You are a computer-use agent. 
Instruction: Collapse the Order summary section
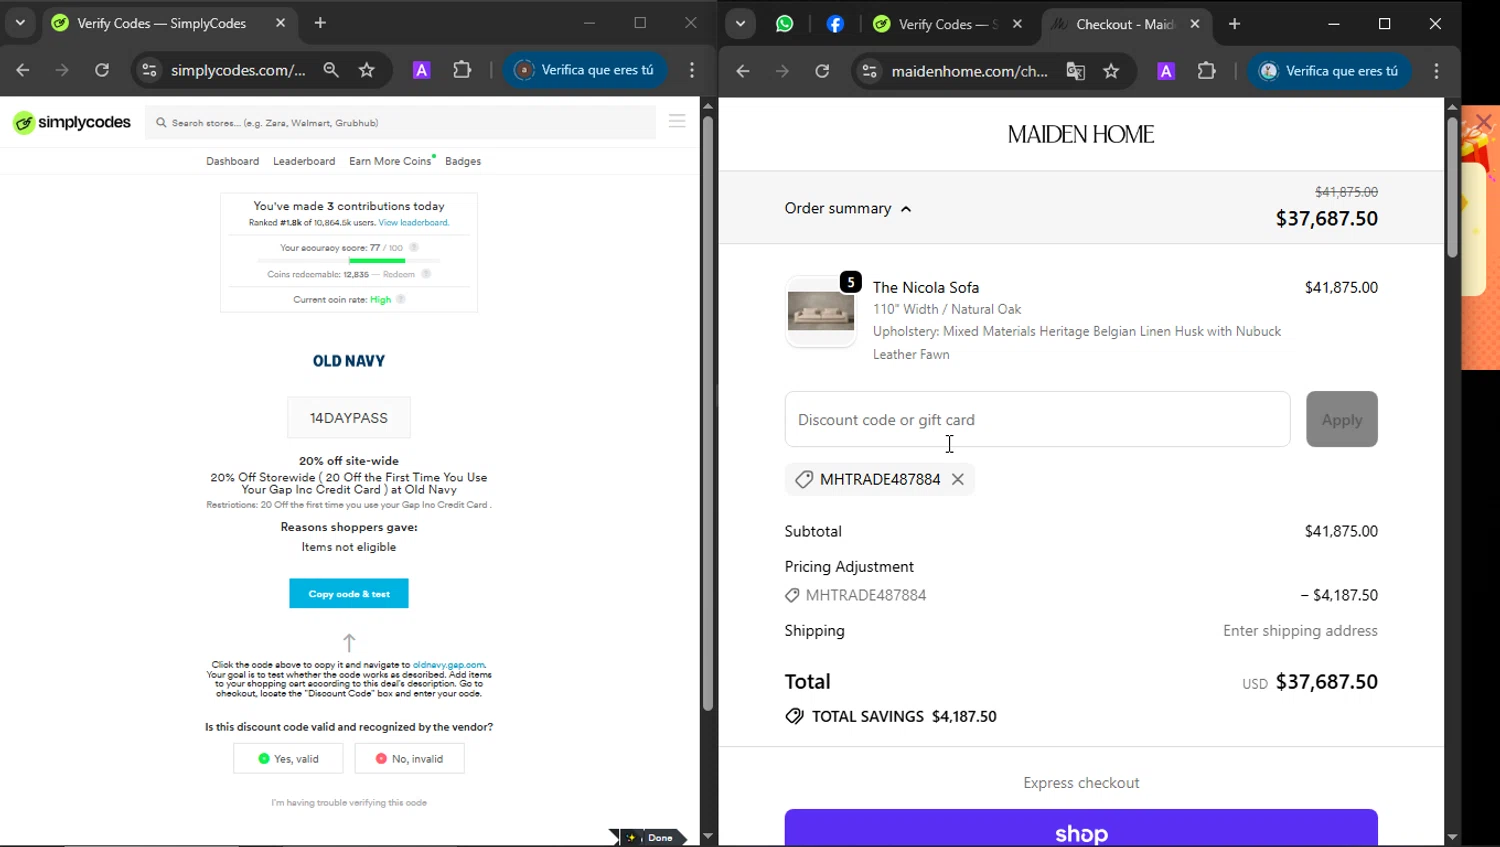848,208
